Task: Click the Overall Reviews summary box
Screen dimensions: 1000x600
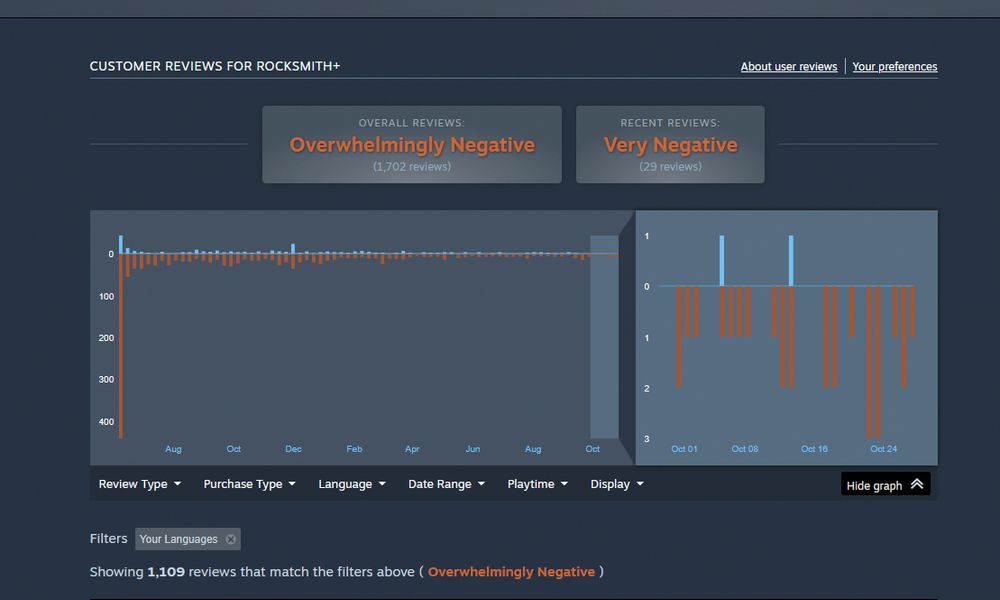Action: pos(412,145)
